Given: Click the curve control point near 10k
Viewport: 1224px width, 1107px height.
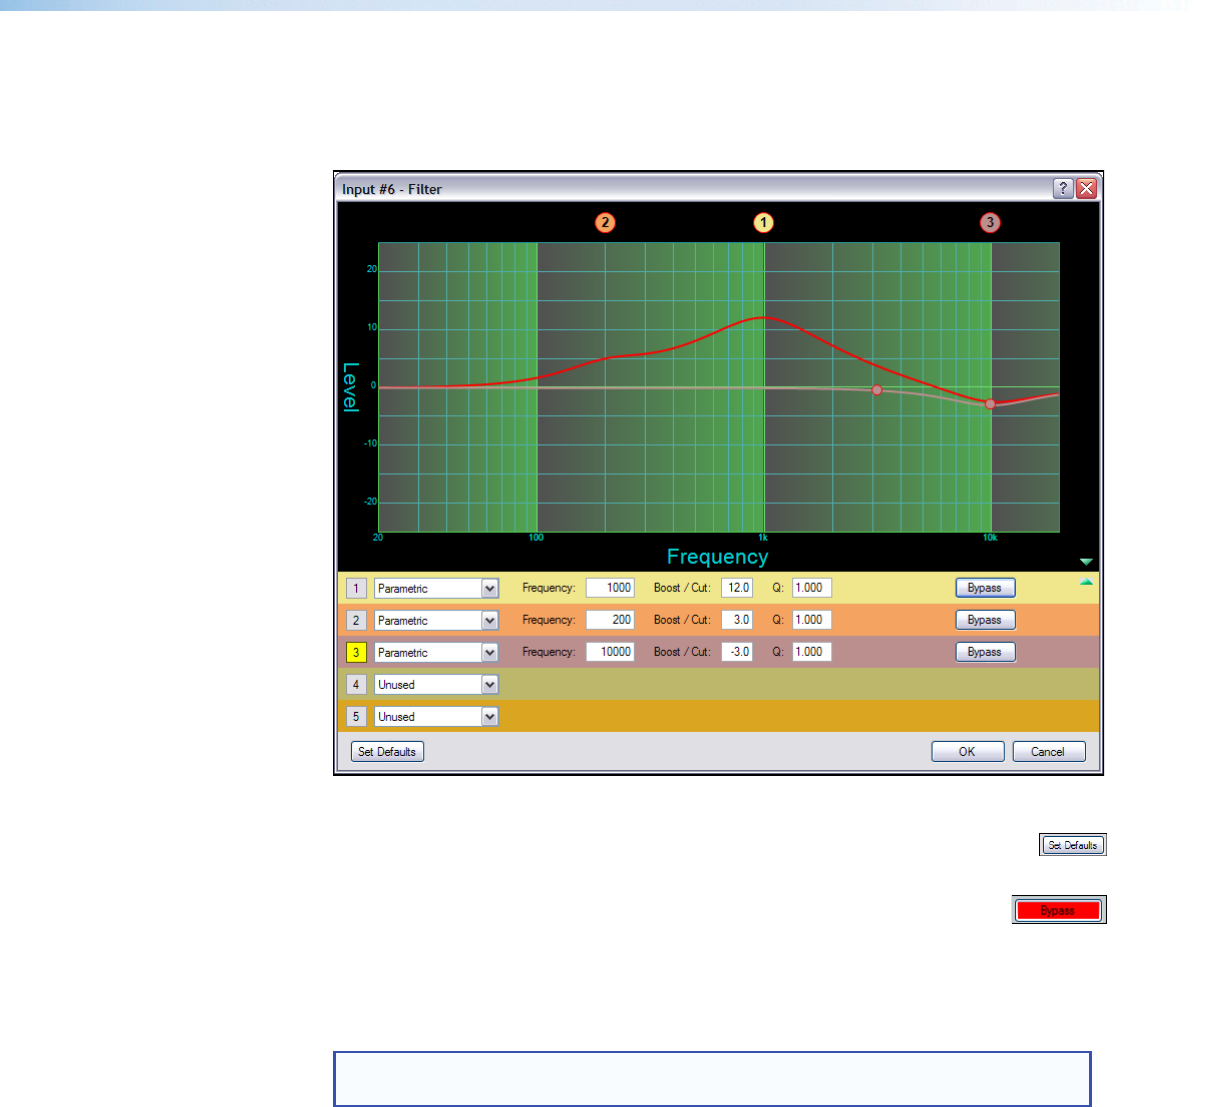Looking at the screenshot, I should pos(990,404).
